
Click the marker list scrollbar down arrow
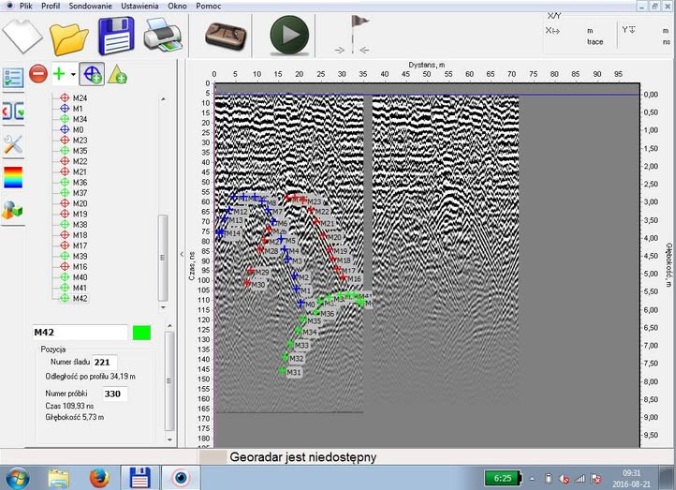tap(163, 308)
